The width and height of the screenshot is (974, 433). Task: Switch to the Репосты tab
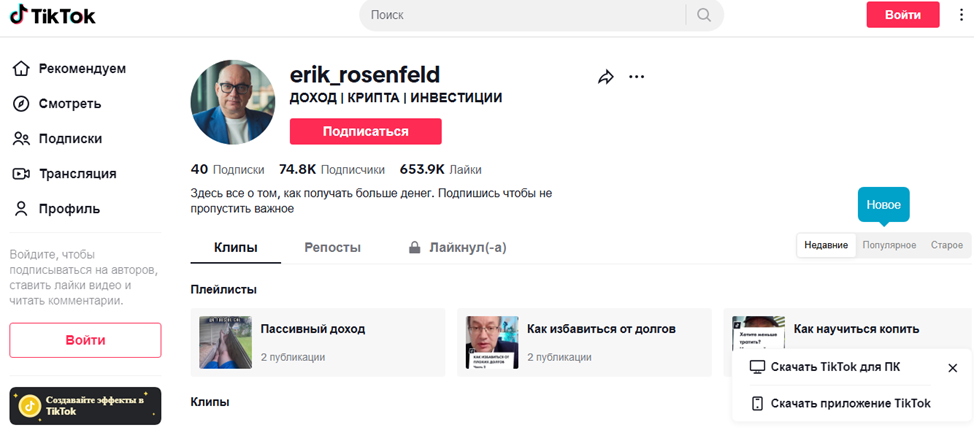click(x=332, y=247)
